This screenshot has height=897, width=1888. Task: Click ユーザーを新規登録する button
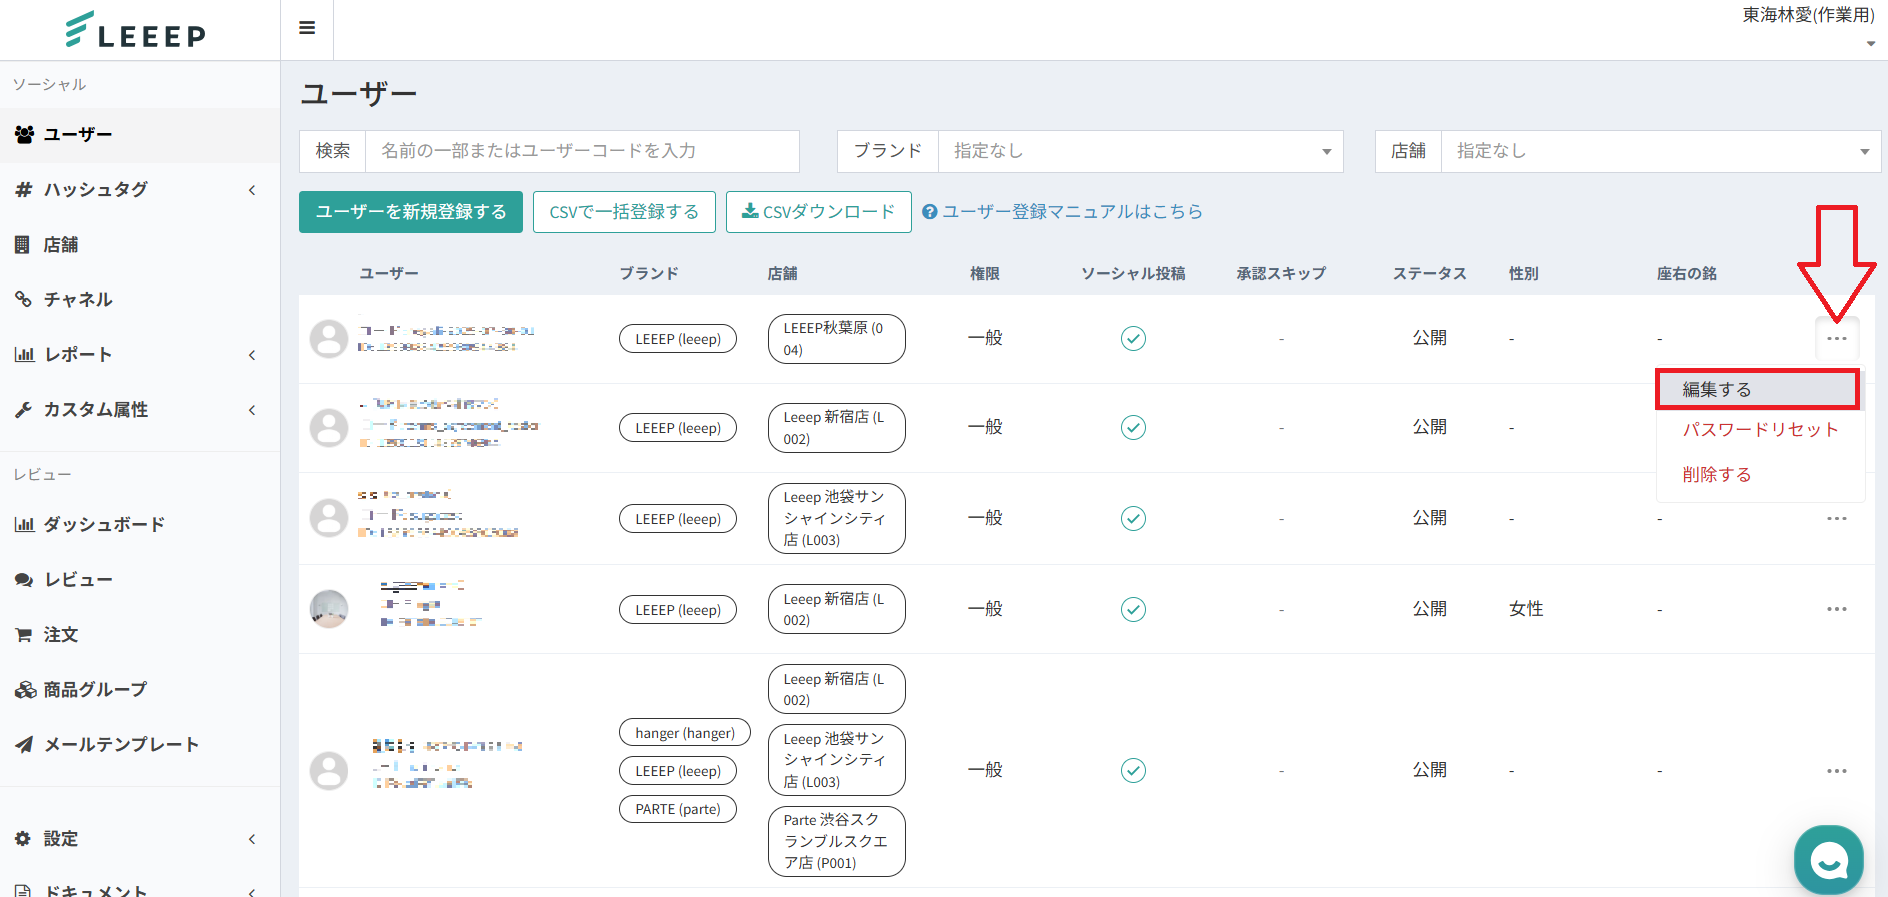click(x=410, y=212)
